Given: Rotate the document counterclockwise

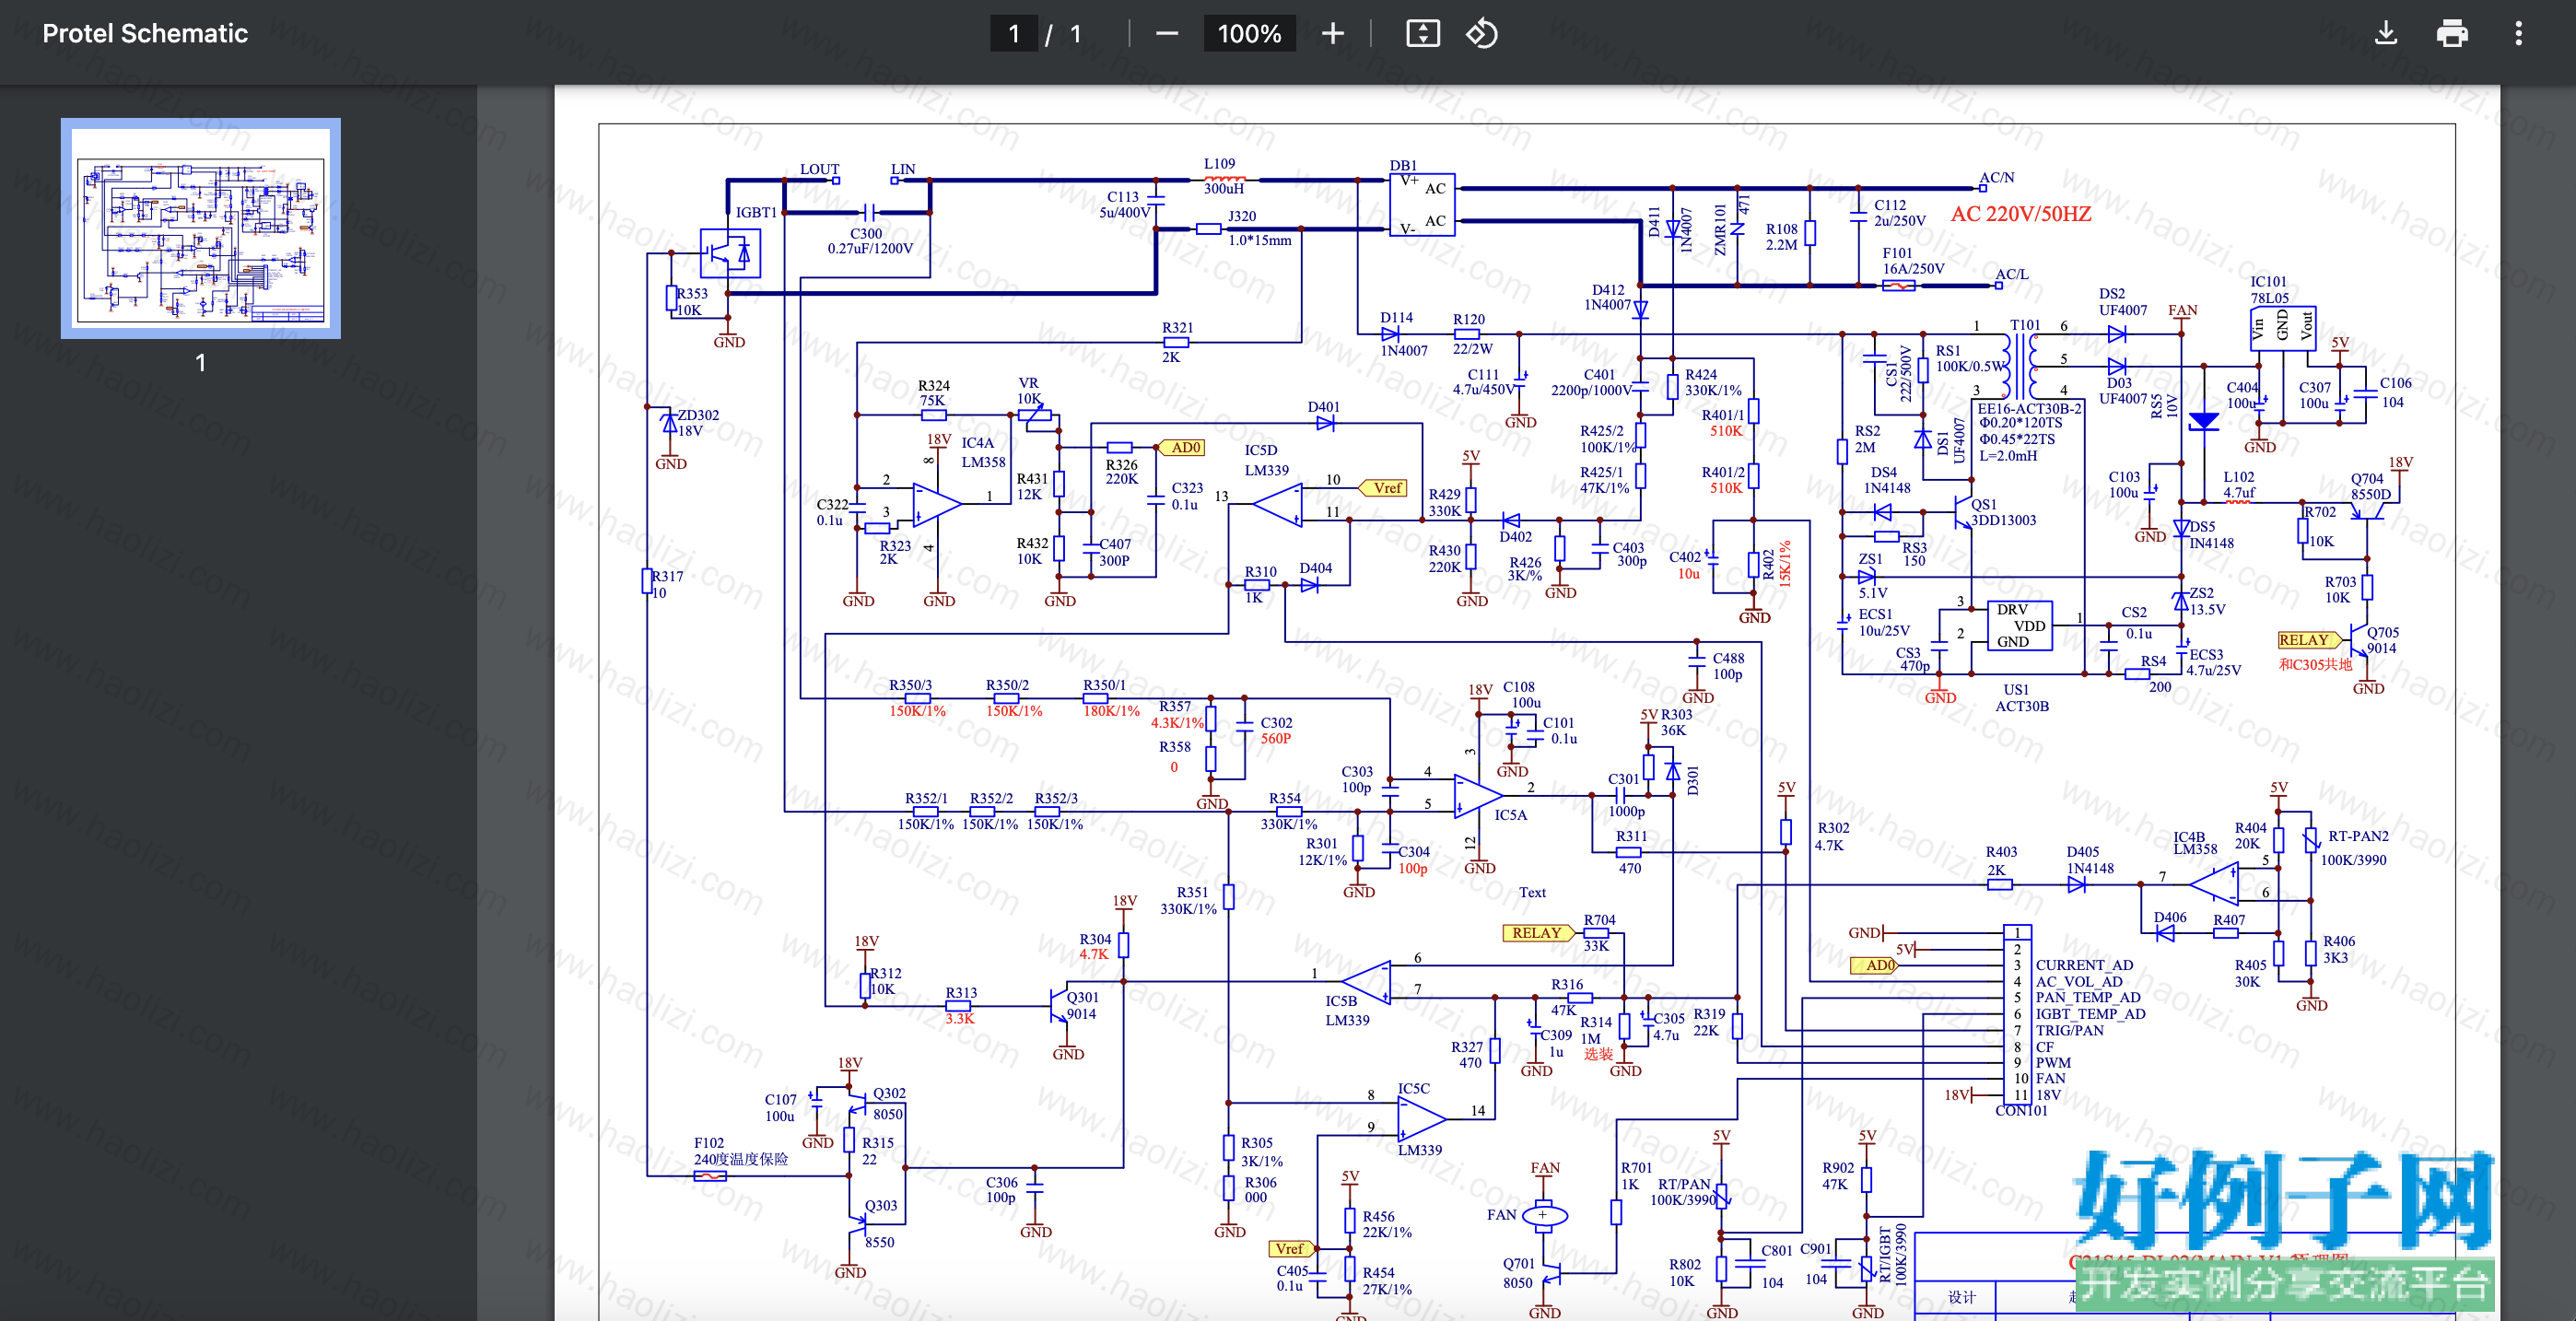Looking at the screenshot, I should pos(1482,34).
